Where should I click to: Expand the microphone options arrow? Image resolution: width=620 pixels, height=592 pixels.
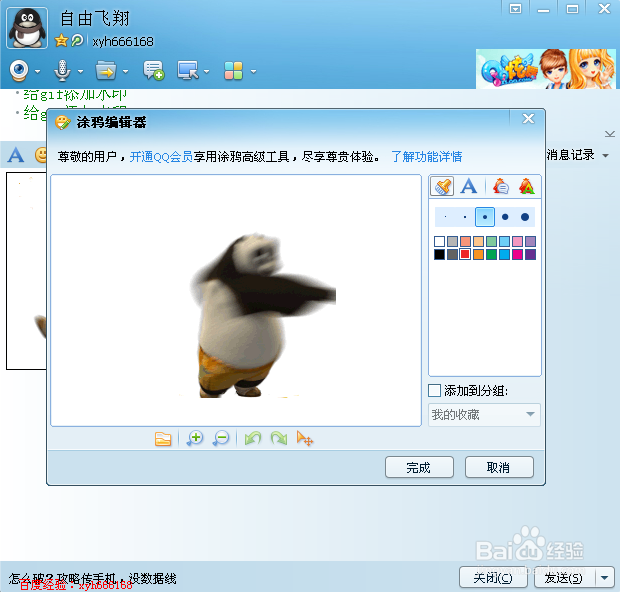(81, 72)
